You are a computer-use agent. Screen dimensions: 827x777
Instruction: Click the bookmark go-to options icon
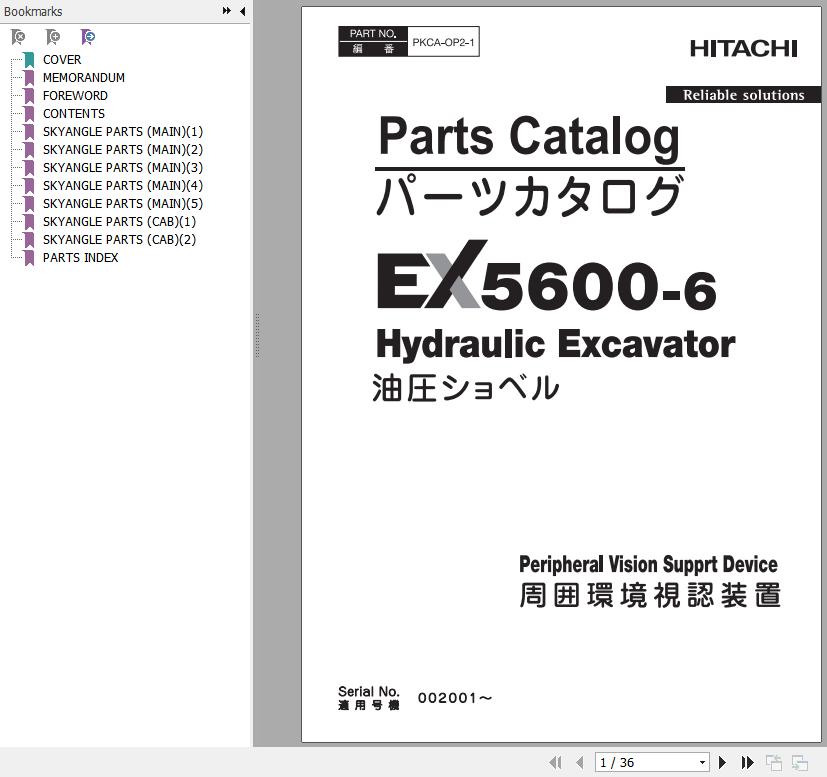point(88,37)
